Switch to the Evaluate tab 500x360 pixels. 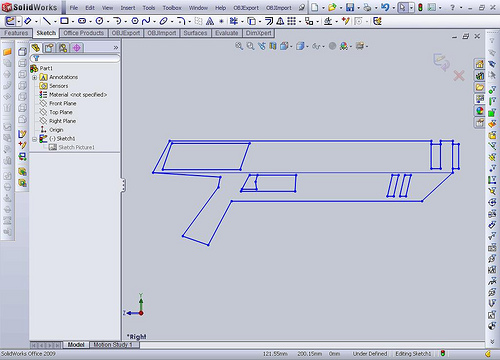(227, 33)
